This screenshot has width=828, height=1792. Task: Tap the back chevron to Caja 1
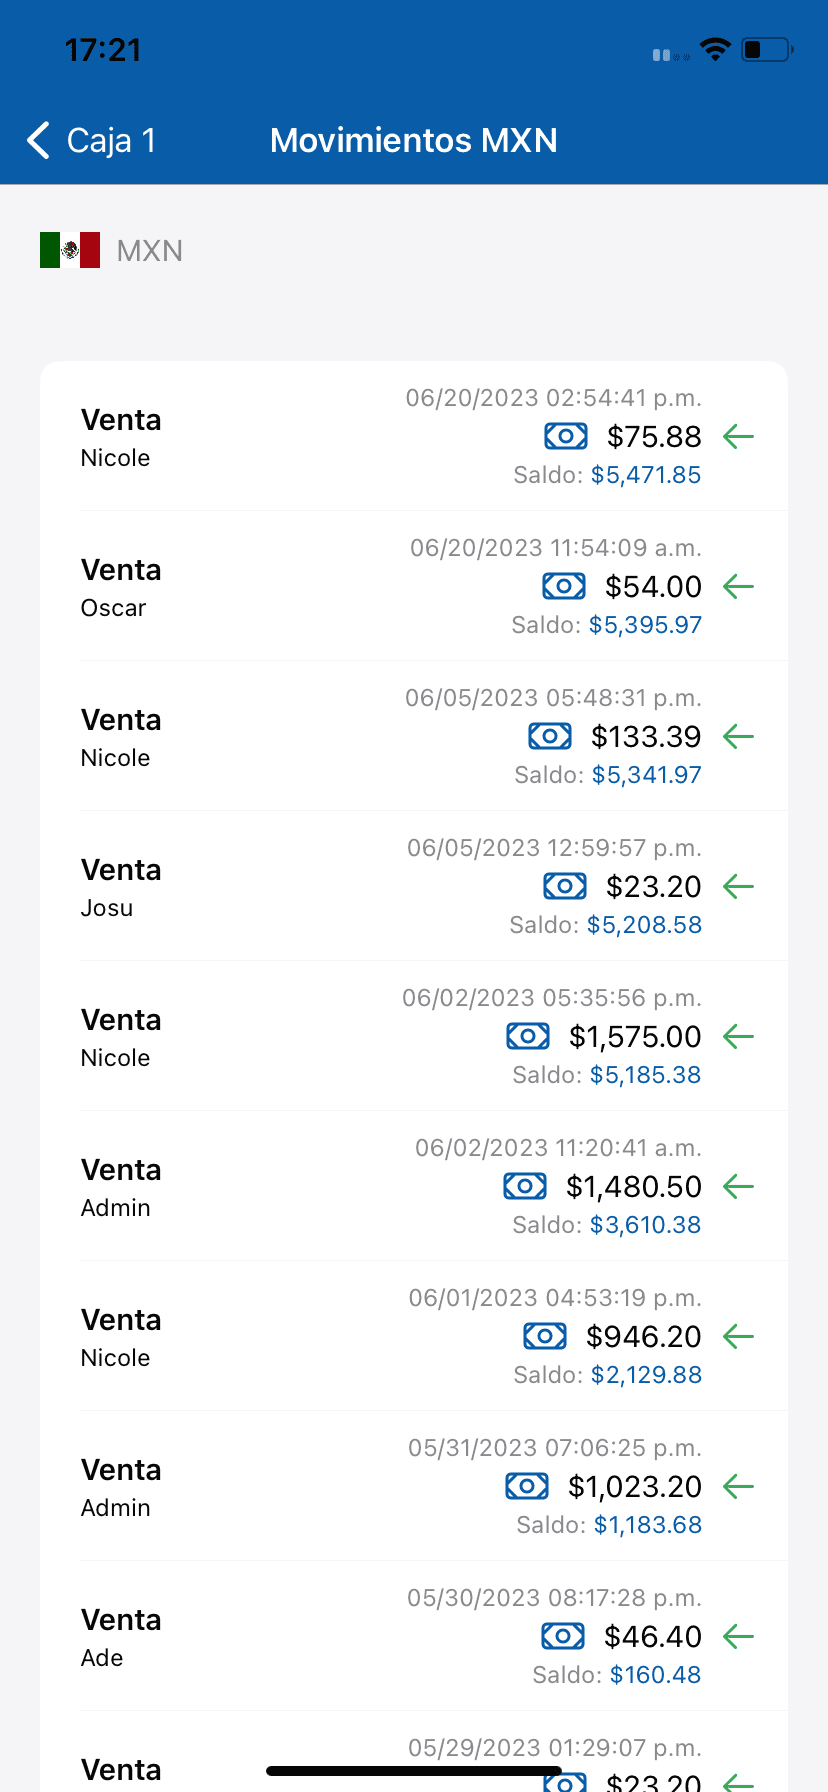pyautogui.click(x=39, y=141)
